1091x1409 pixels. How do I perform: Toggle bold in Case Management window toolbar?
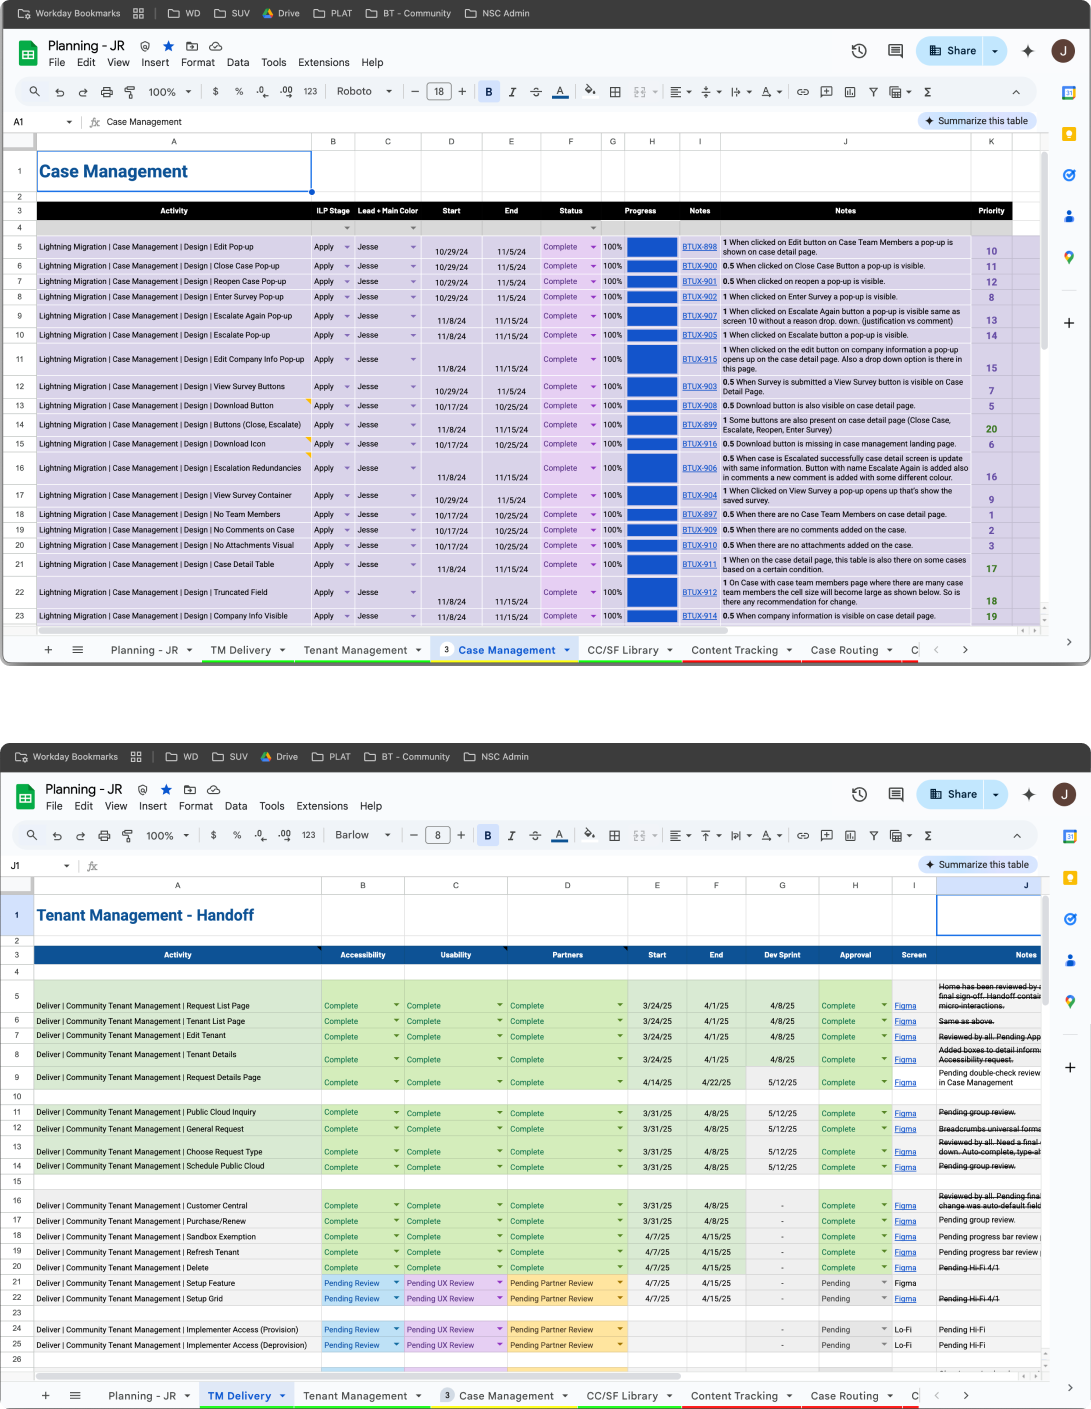(x=489, y=92)
